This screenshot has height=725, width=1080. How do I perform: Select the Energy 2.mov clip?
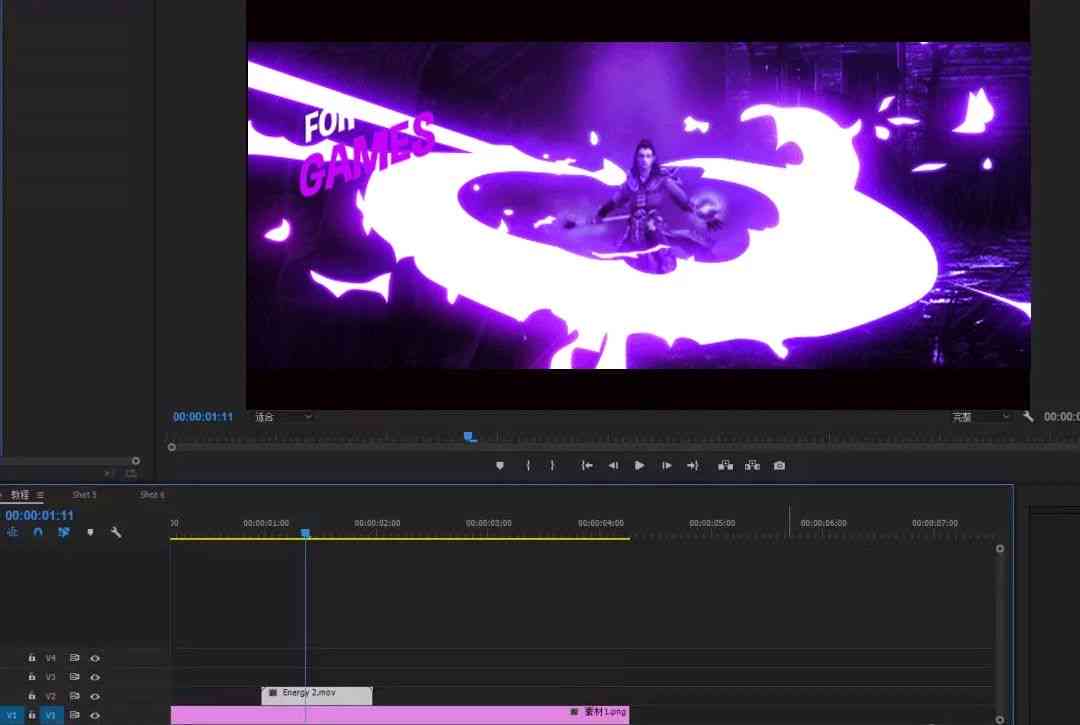coord(317,695)
